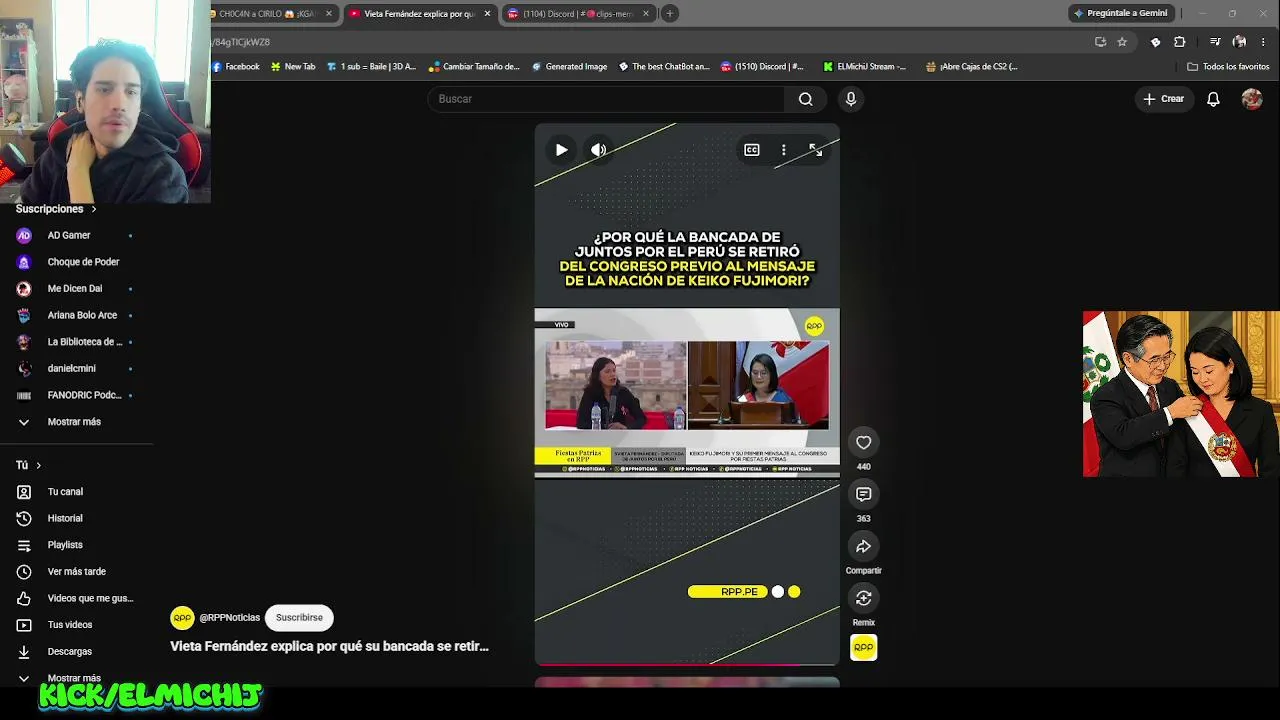Viewport: 1280px width, 720px height.
Task: Open the Chrome three-dot menu
Action: [x=1264, y=42]
